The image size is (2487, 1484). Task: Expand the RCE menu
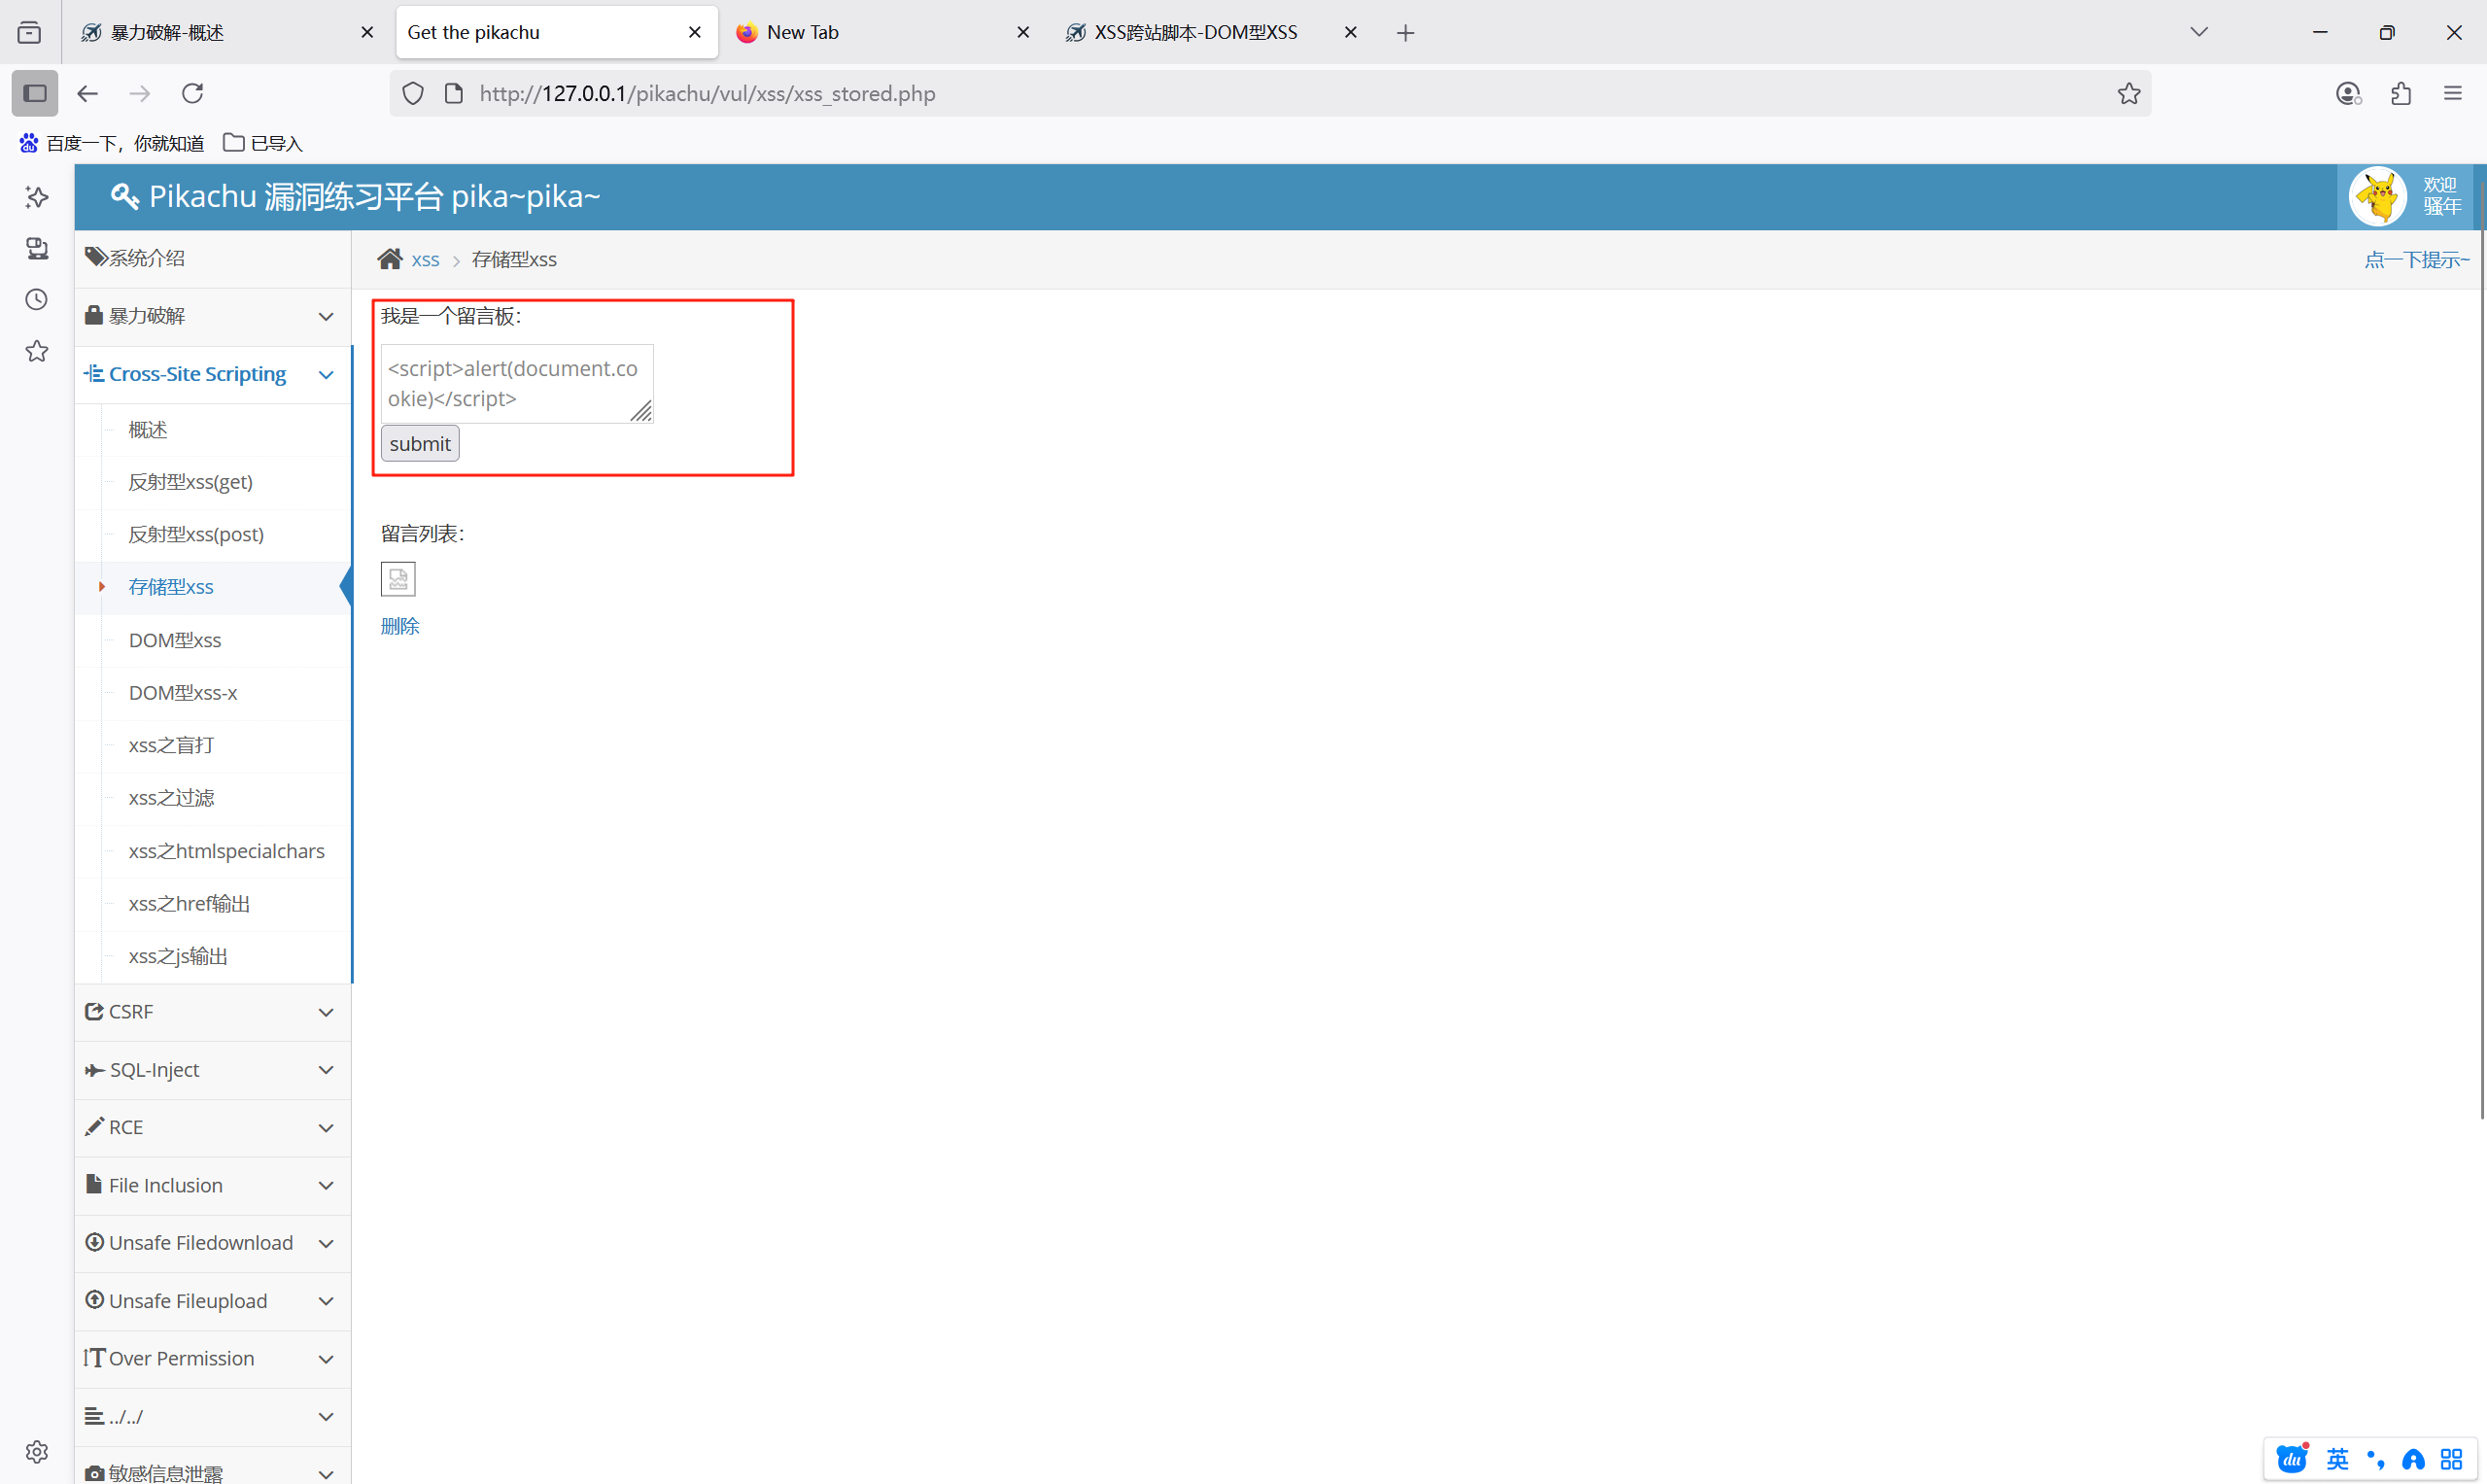[x=213, y=1127]
